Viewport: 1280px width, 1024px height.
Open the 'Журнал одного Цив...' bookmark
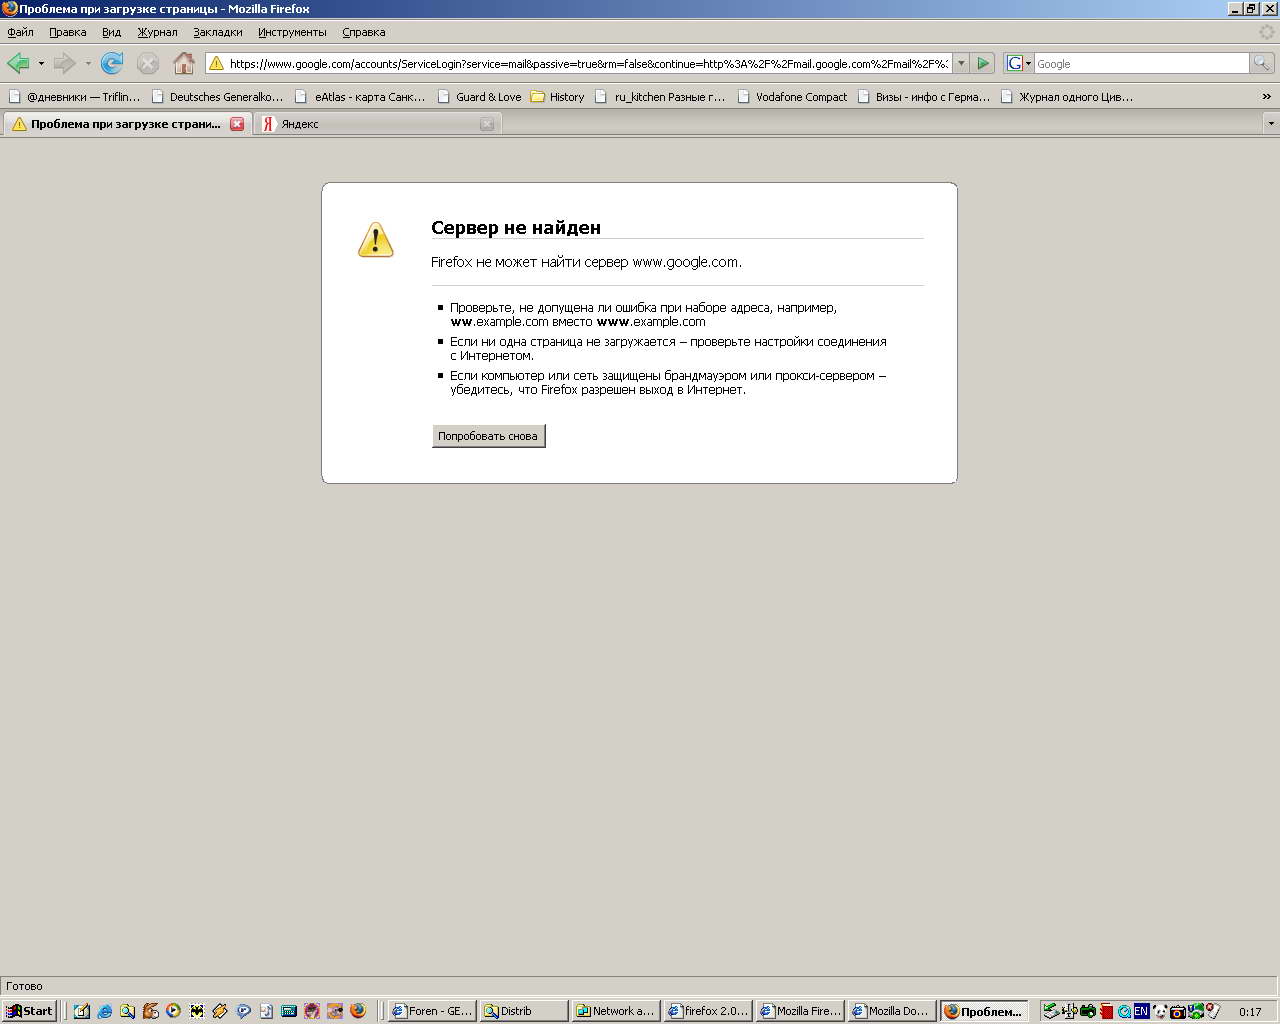click(x=1067, y=97)
